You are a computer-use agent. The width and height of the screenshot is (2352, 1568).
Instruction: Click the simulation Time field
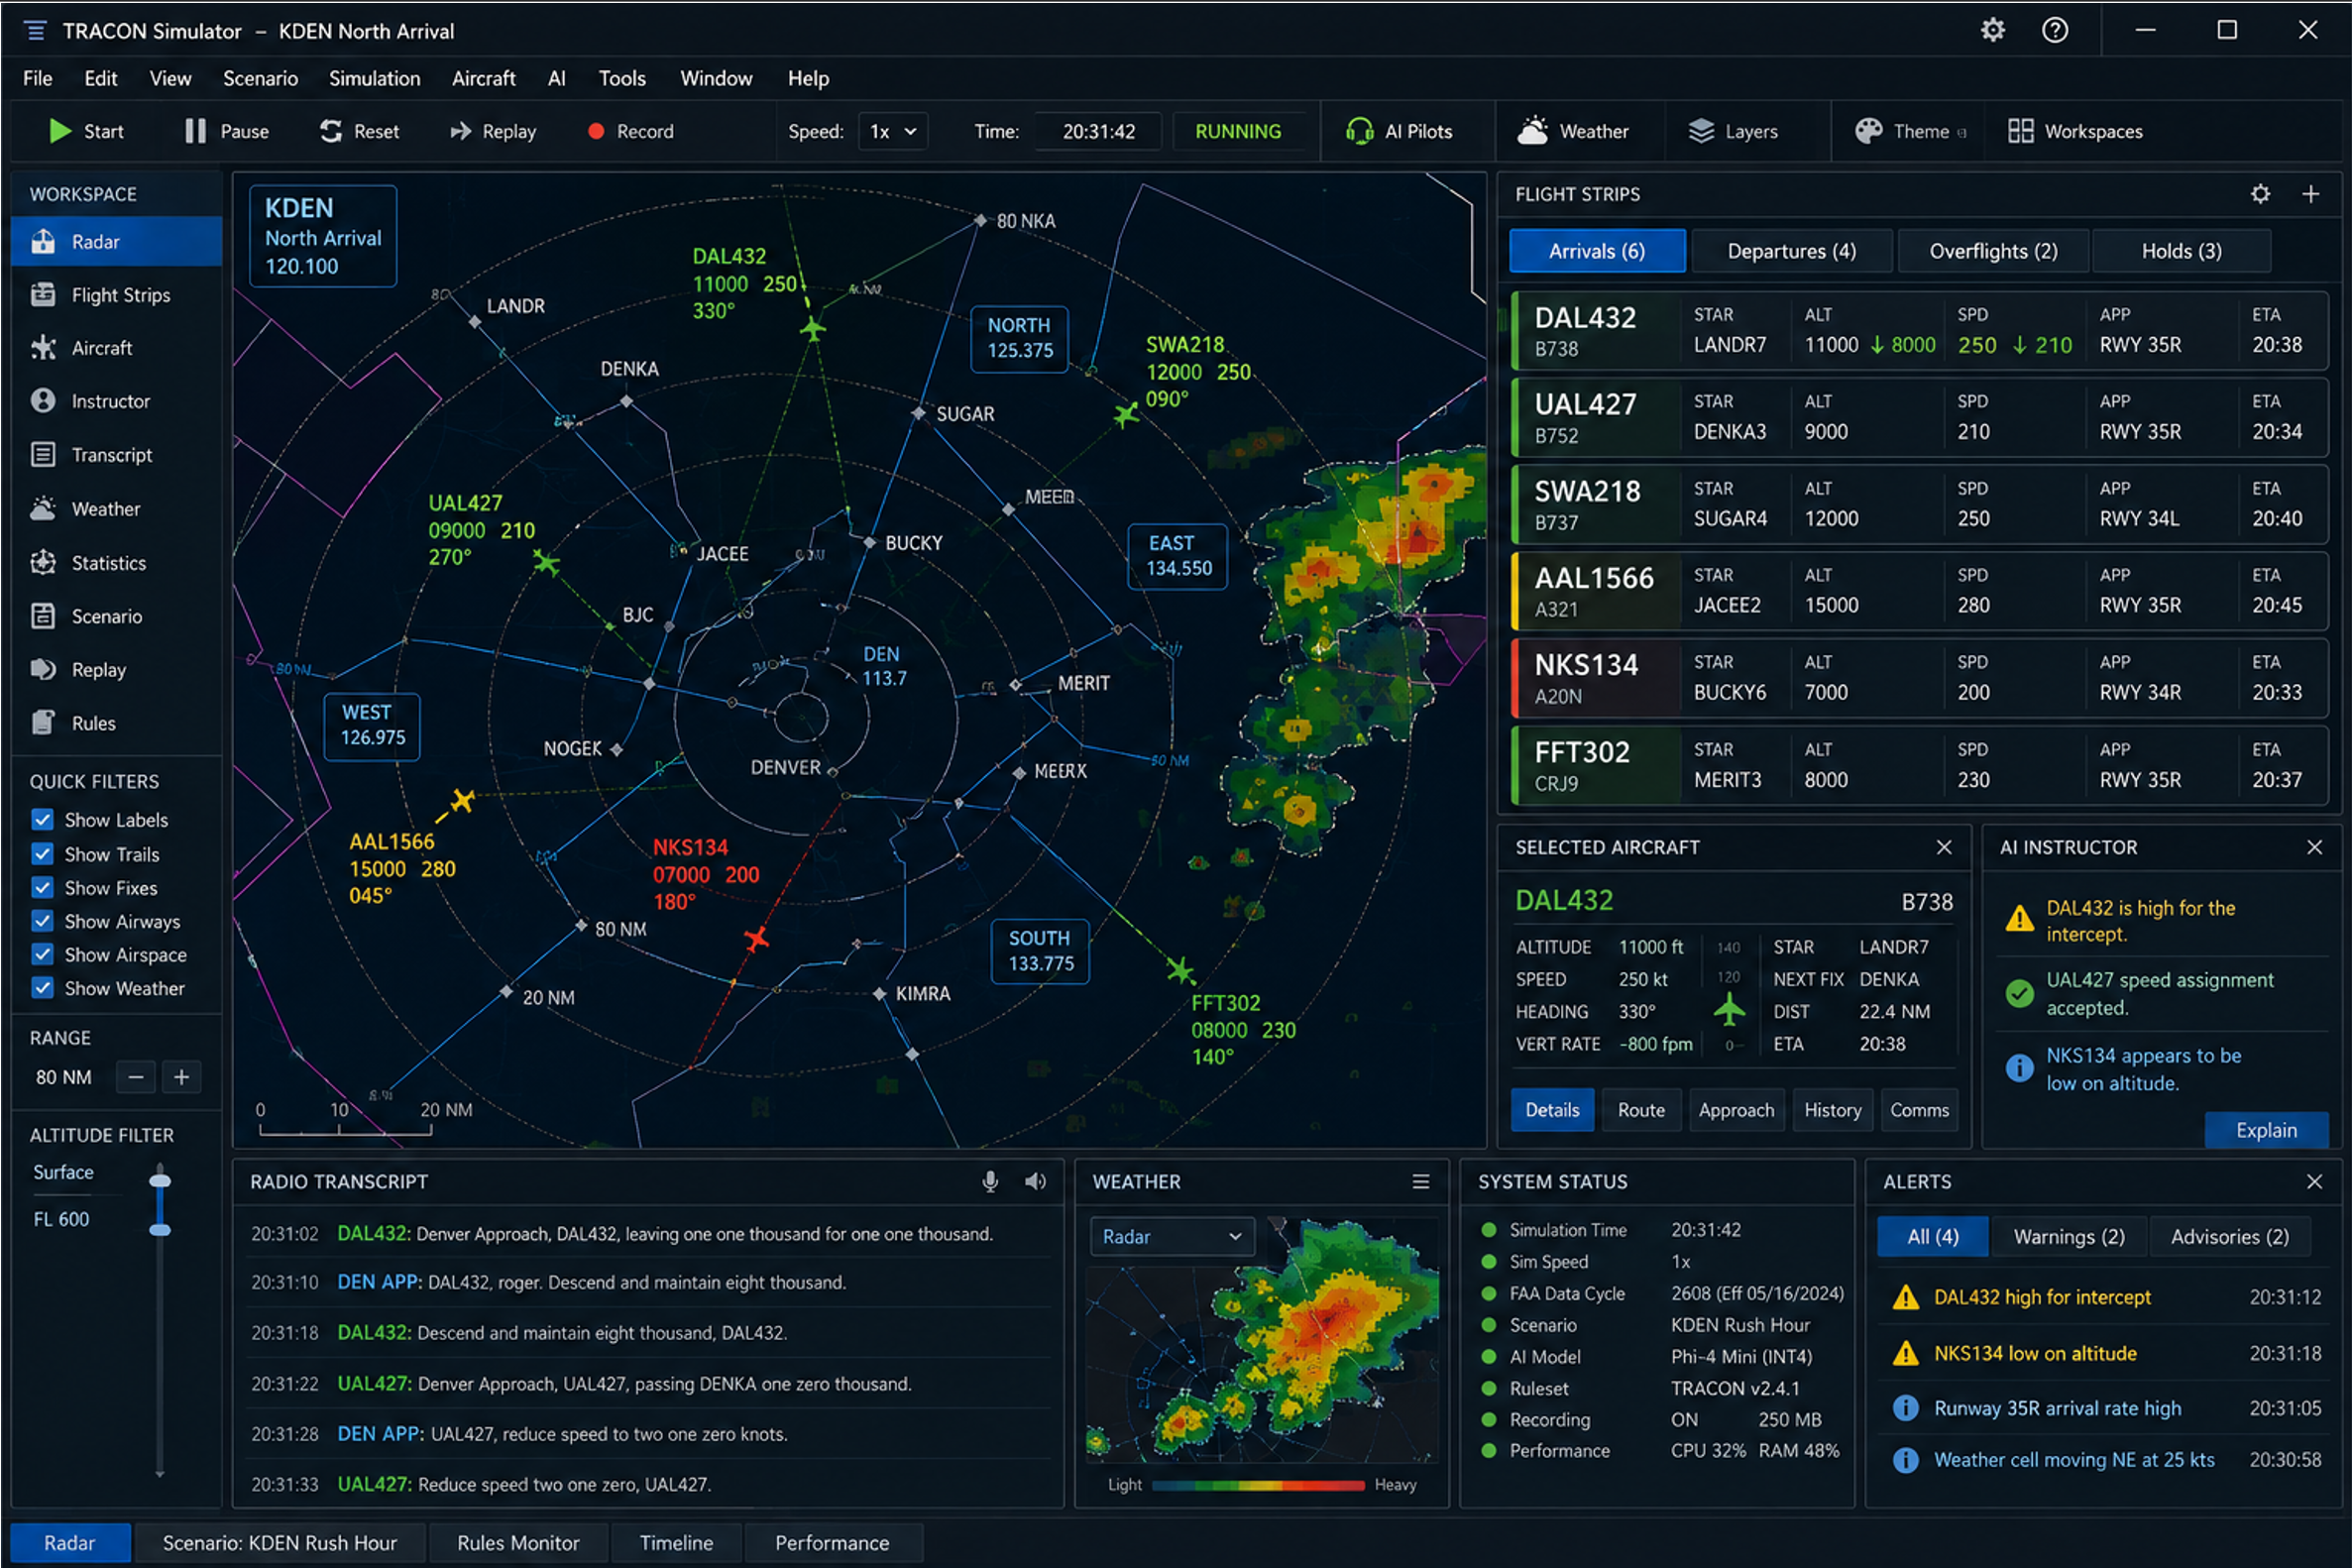coord(1098,131)
